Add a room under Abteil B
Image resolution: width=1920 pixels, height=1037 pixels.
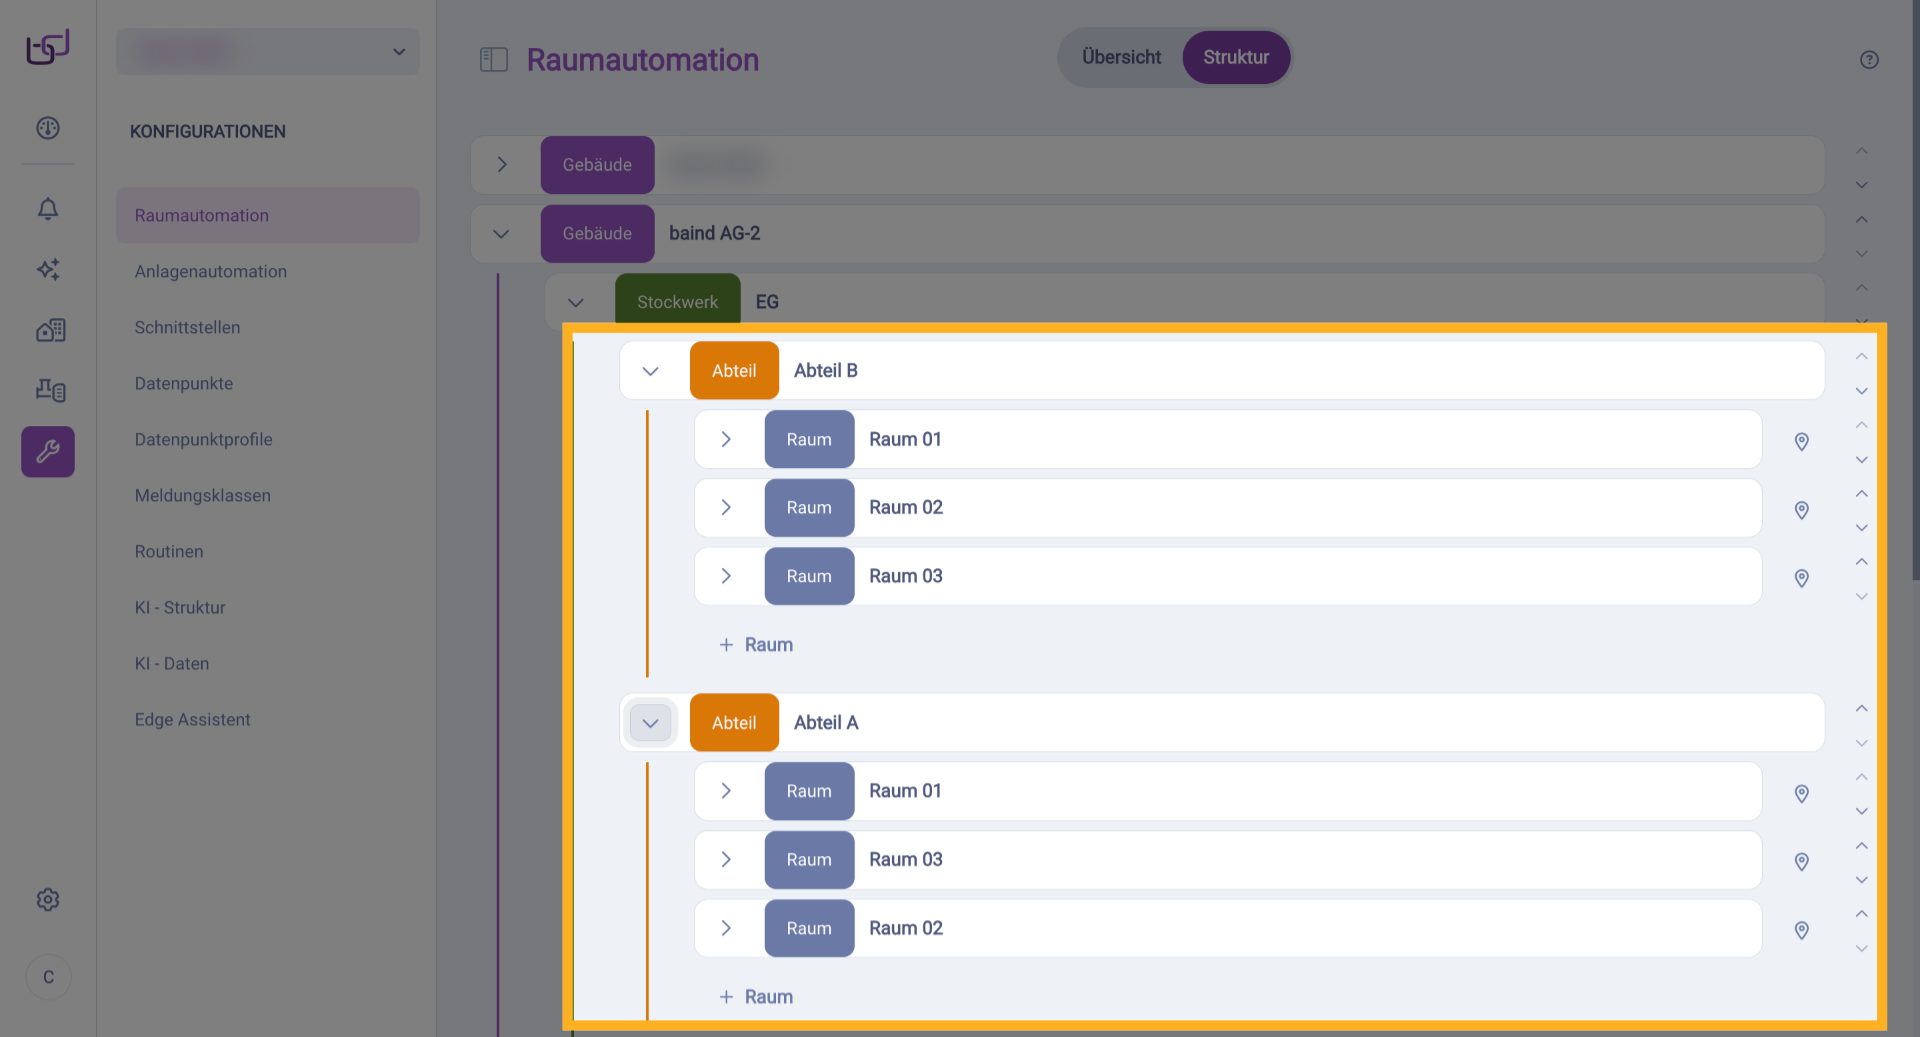click(x=756, y=645)
